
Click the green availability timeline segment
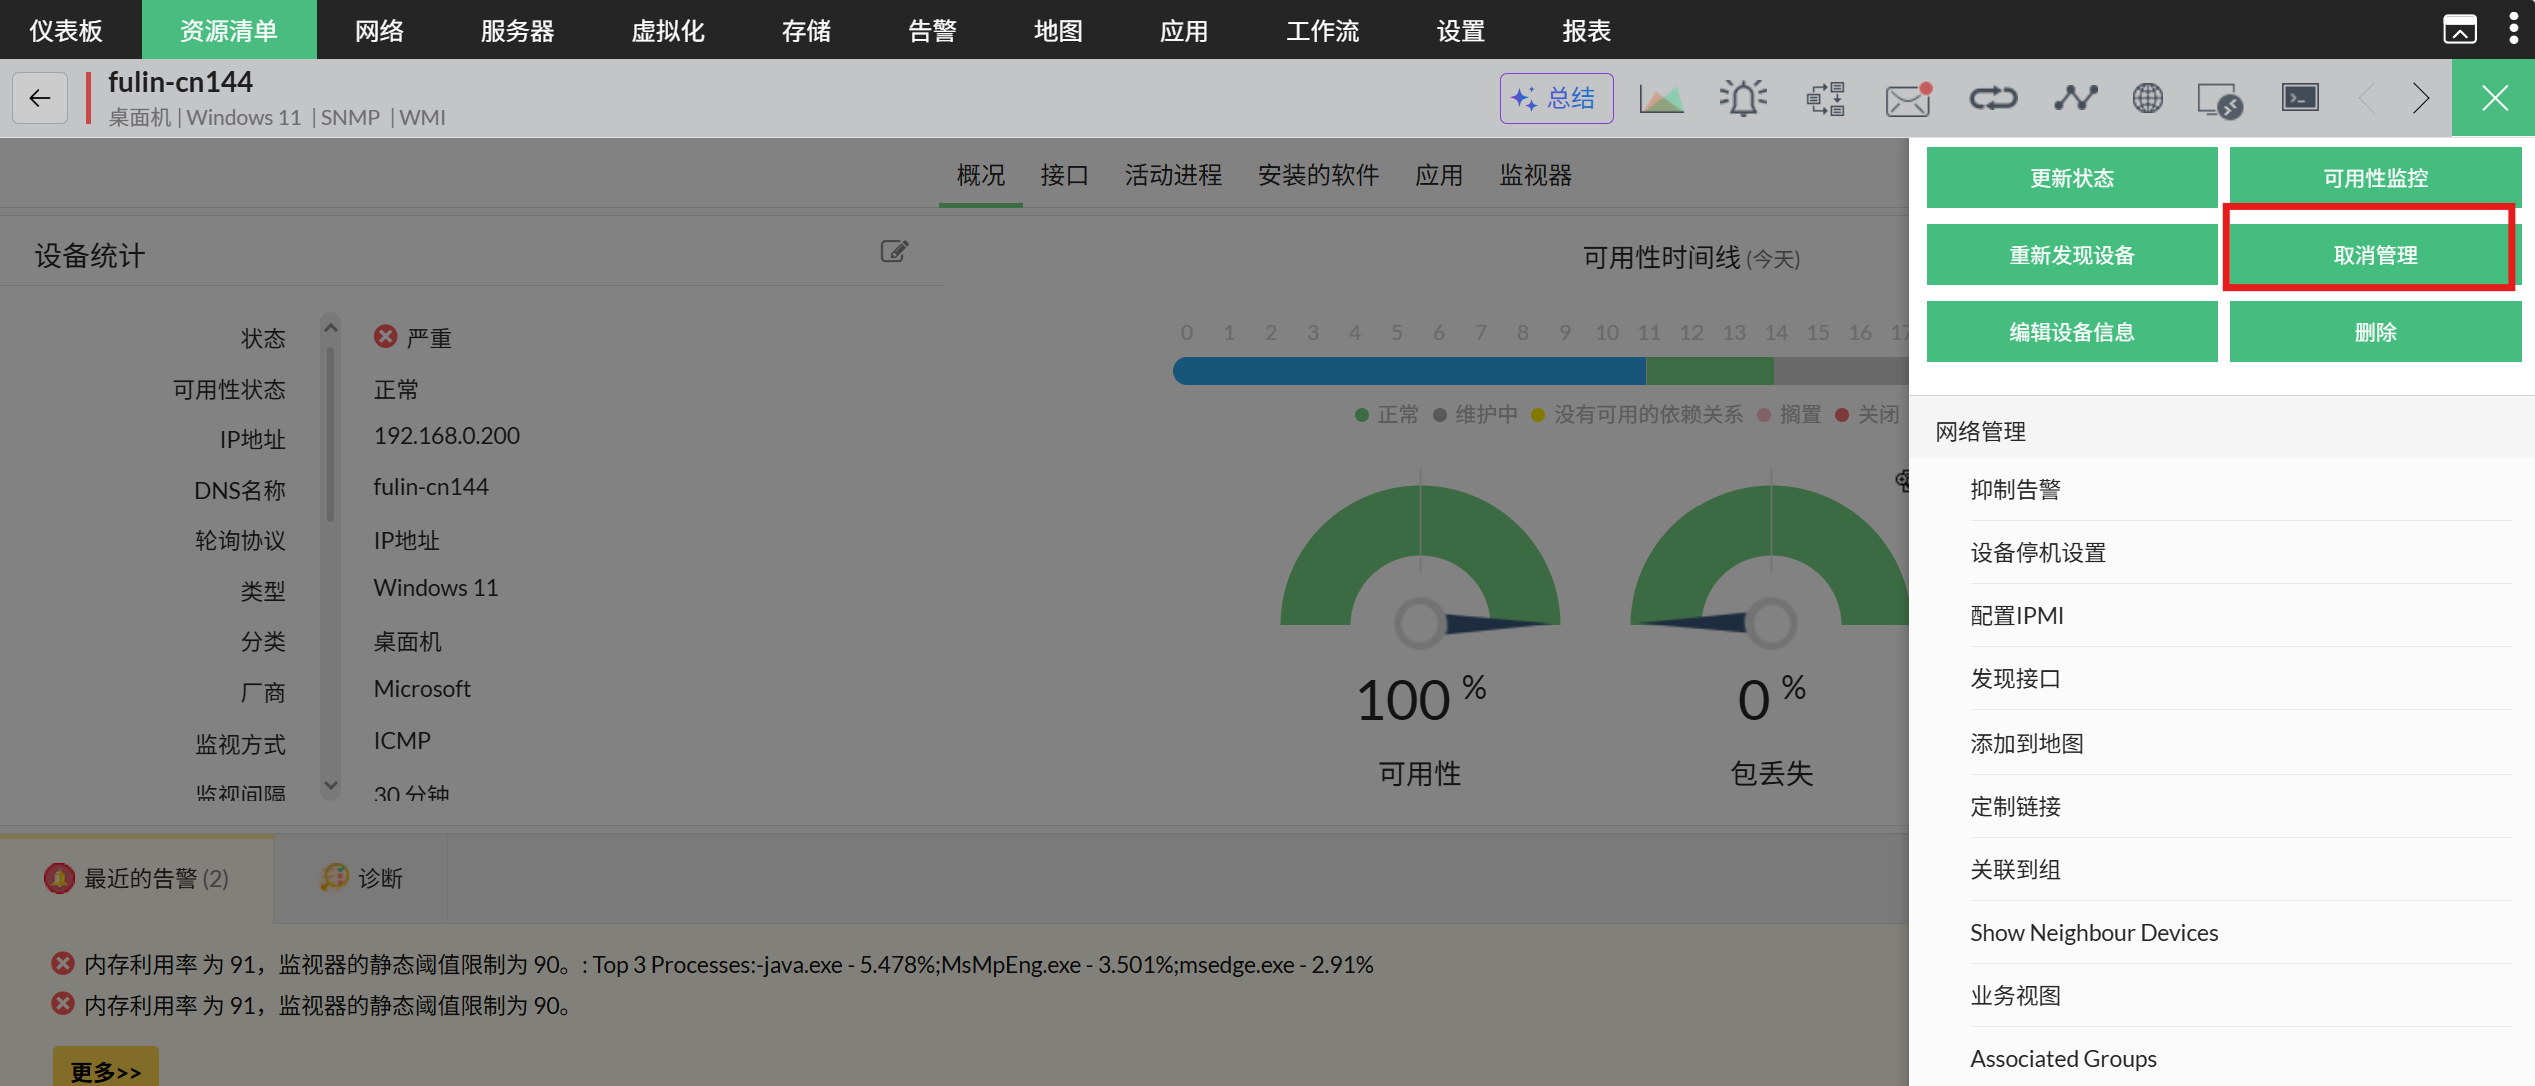1710,371
